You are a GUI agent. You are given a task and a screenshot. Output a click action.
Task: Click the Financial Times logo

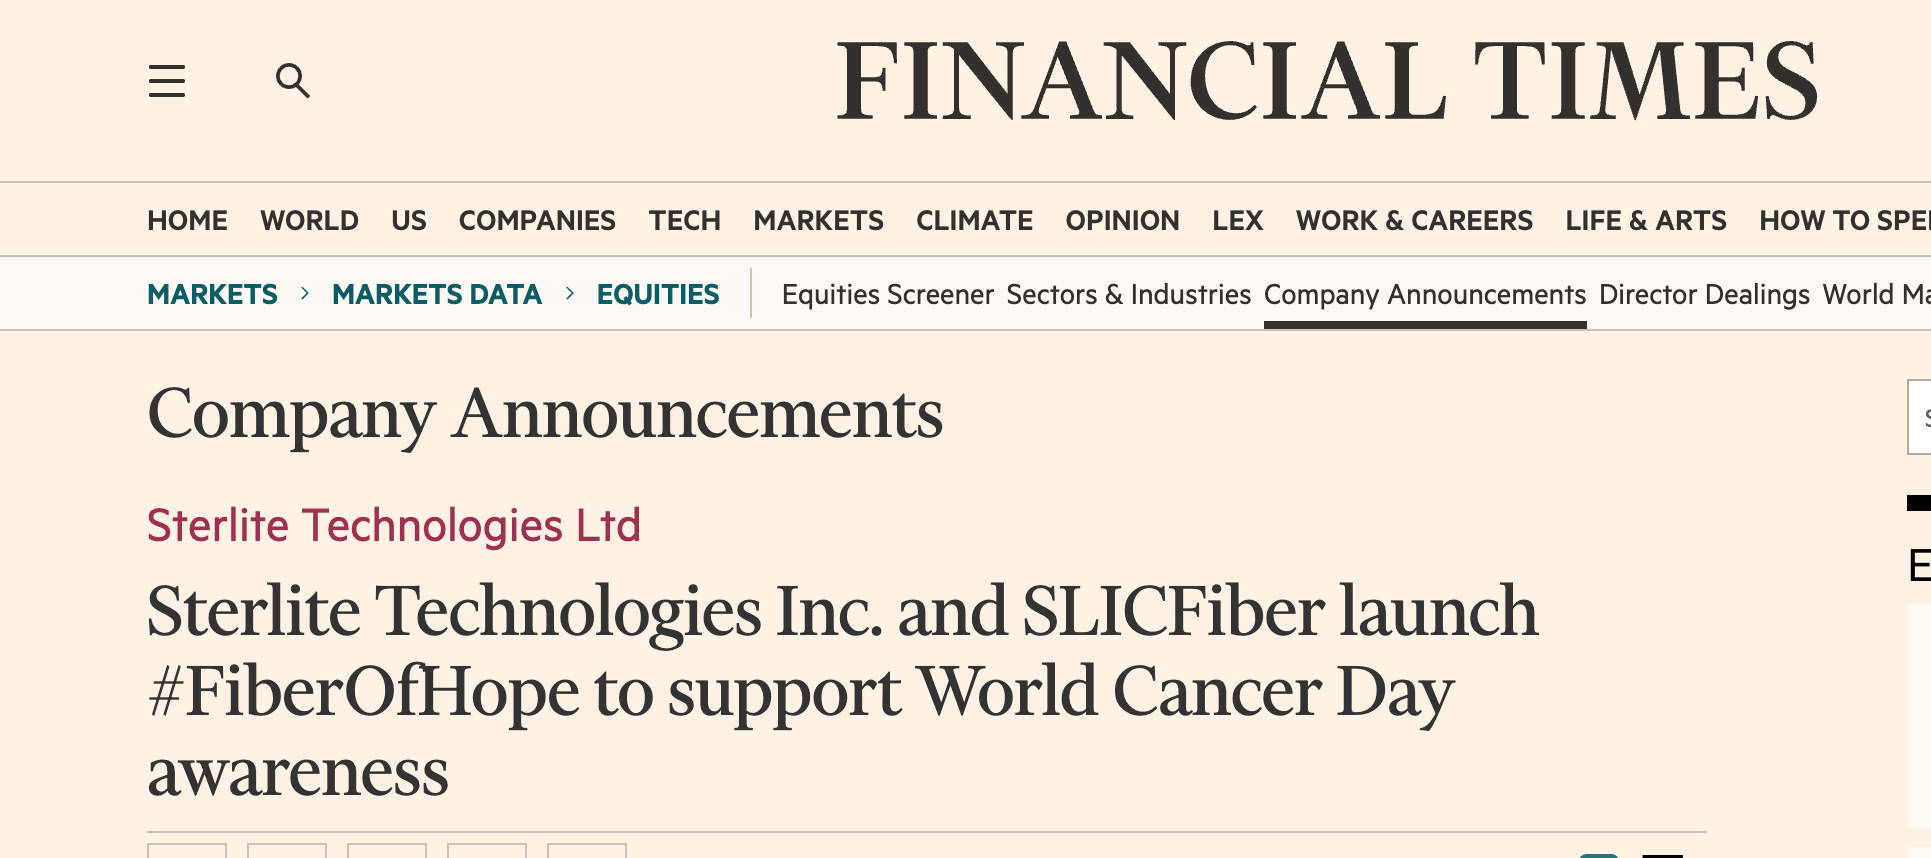point(1326,81)
